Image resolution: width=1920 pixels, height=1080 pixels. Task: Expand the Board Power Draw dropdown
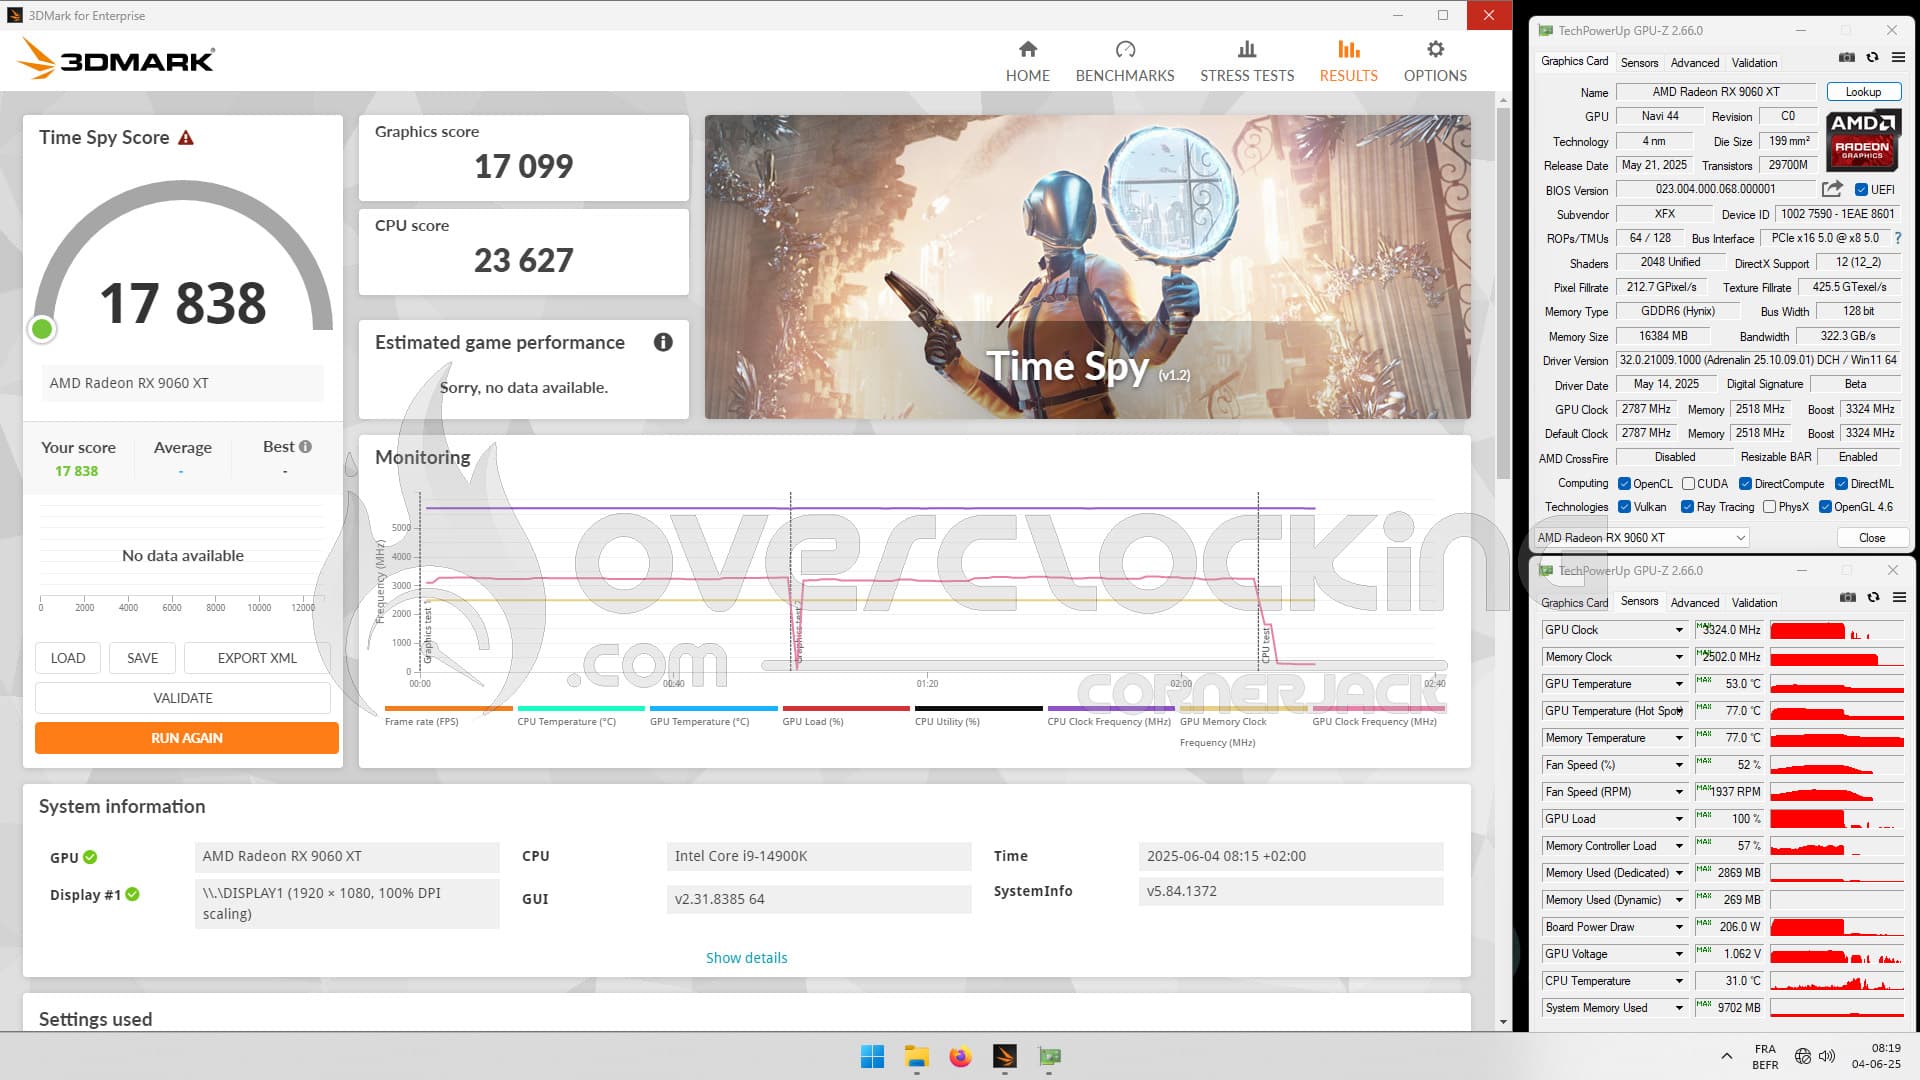(1679, 927)
